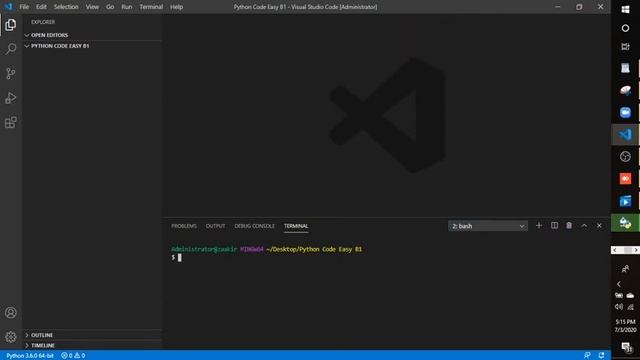Screen dimensions: 640x360
Task: Open the Extensions view
Action: tap(11, 122)
